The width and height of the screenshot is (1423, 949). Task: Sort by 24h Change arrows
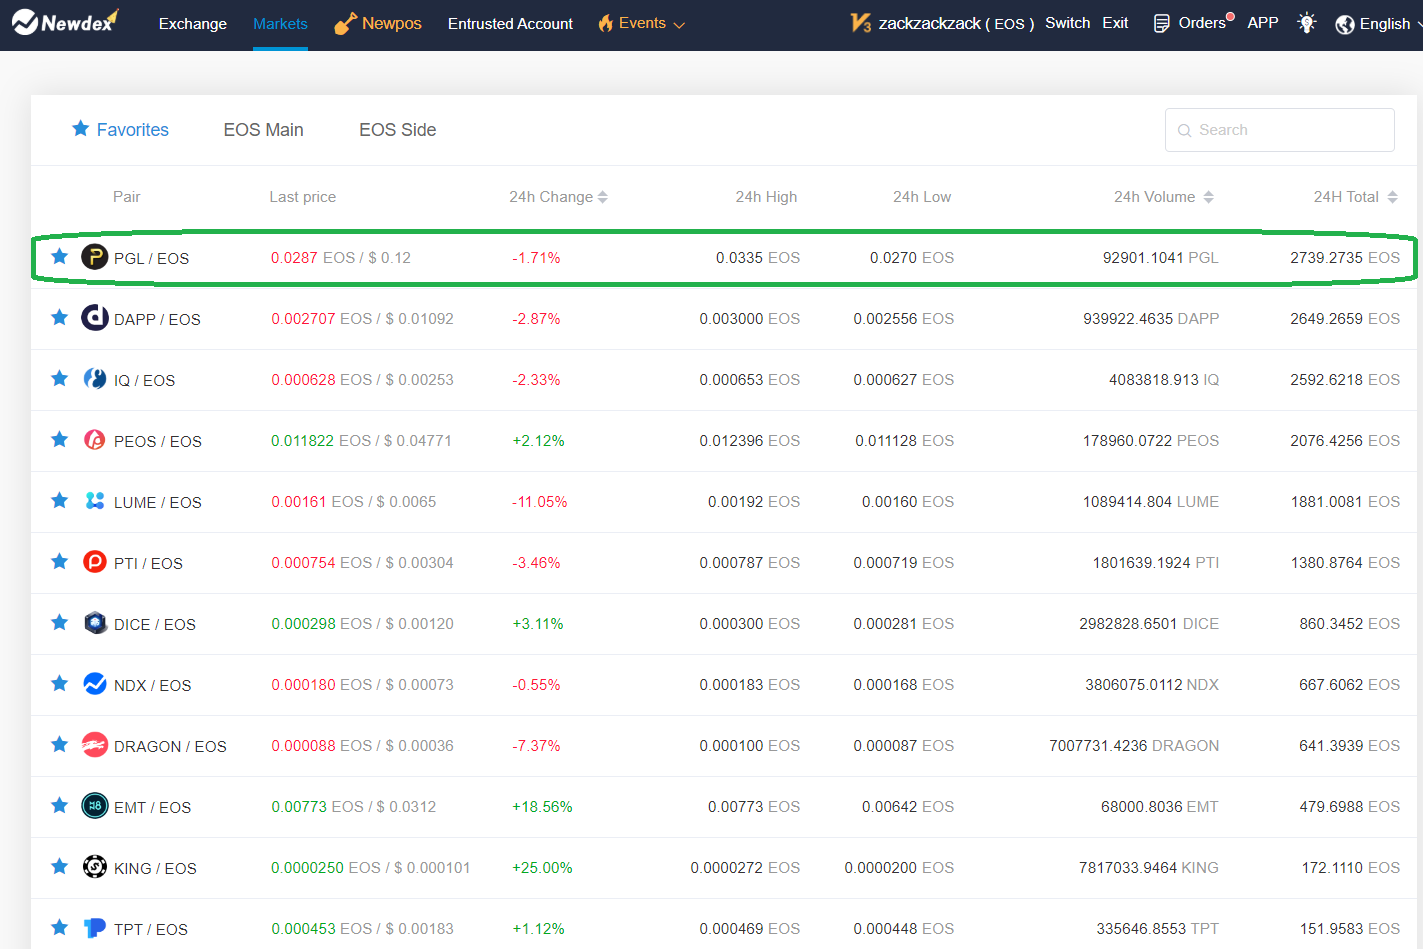[603, 197]
